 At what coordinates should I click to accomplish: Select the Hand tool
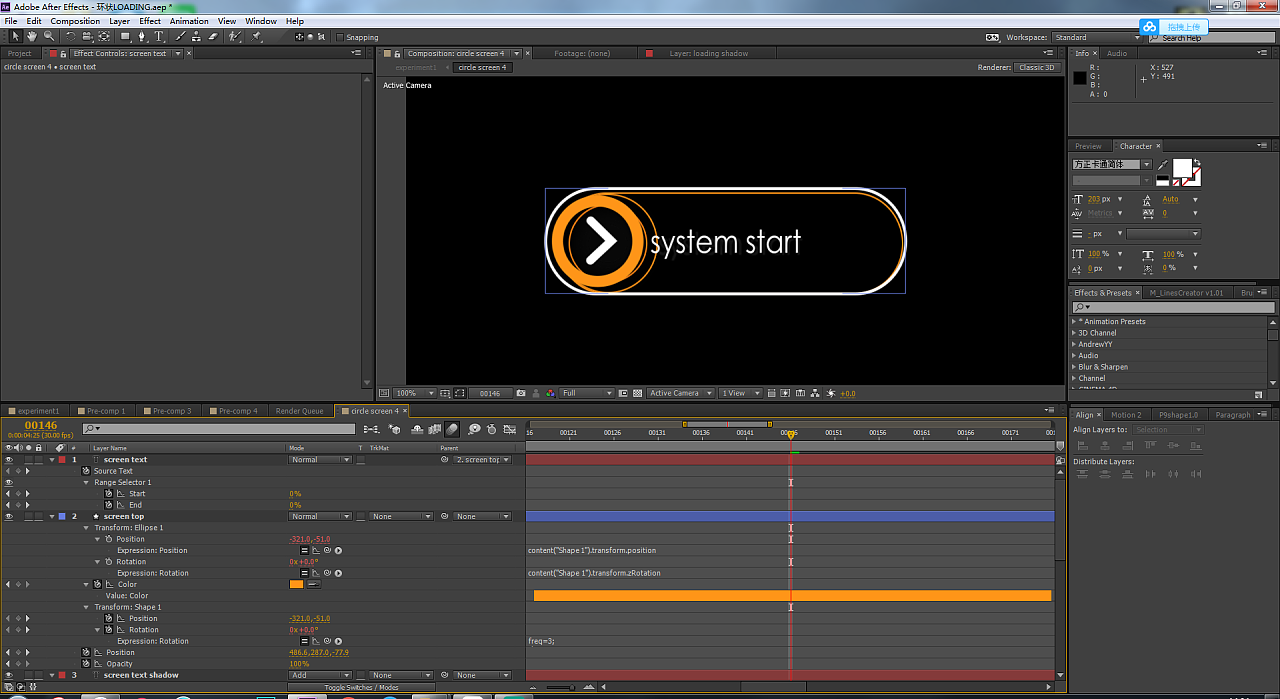(x=32, y=36)
